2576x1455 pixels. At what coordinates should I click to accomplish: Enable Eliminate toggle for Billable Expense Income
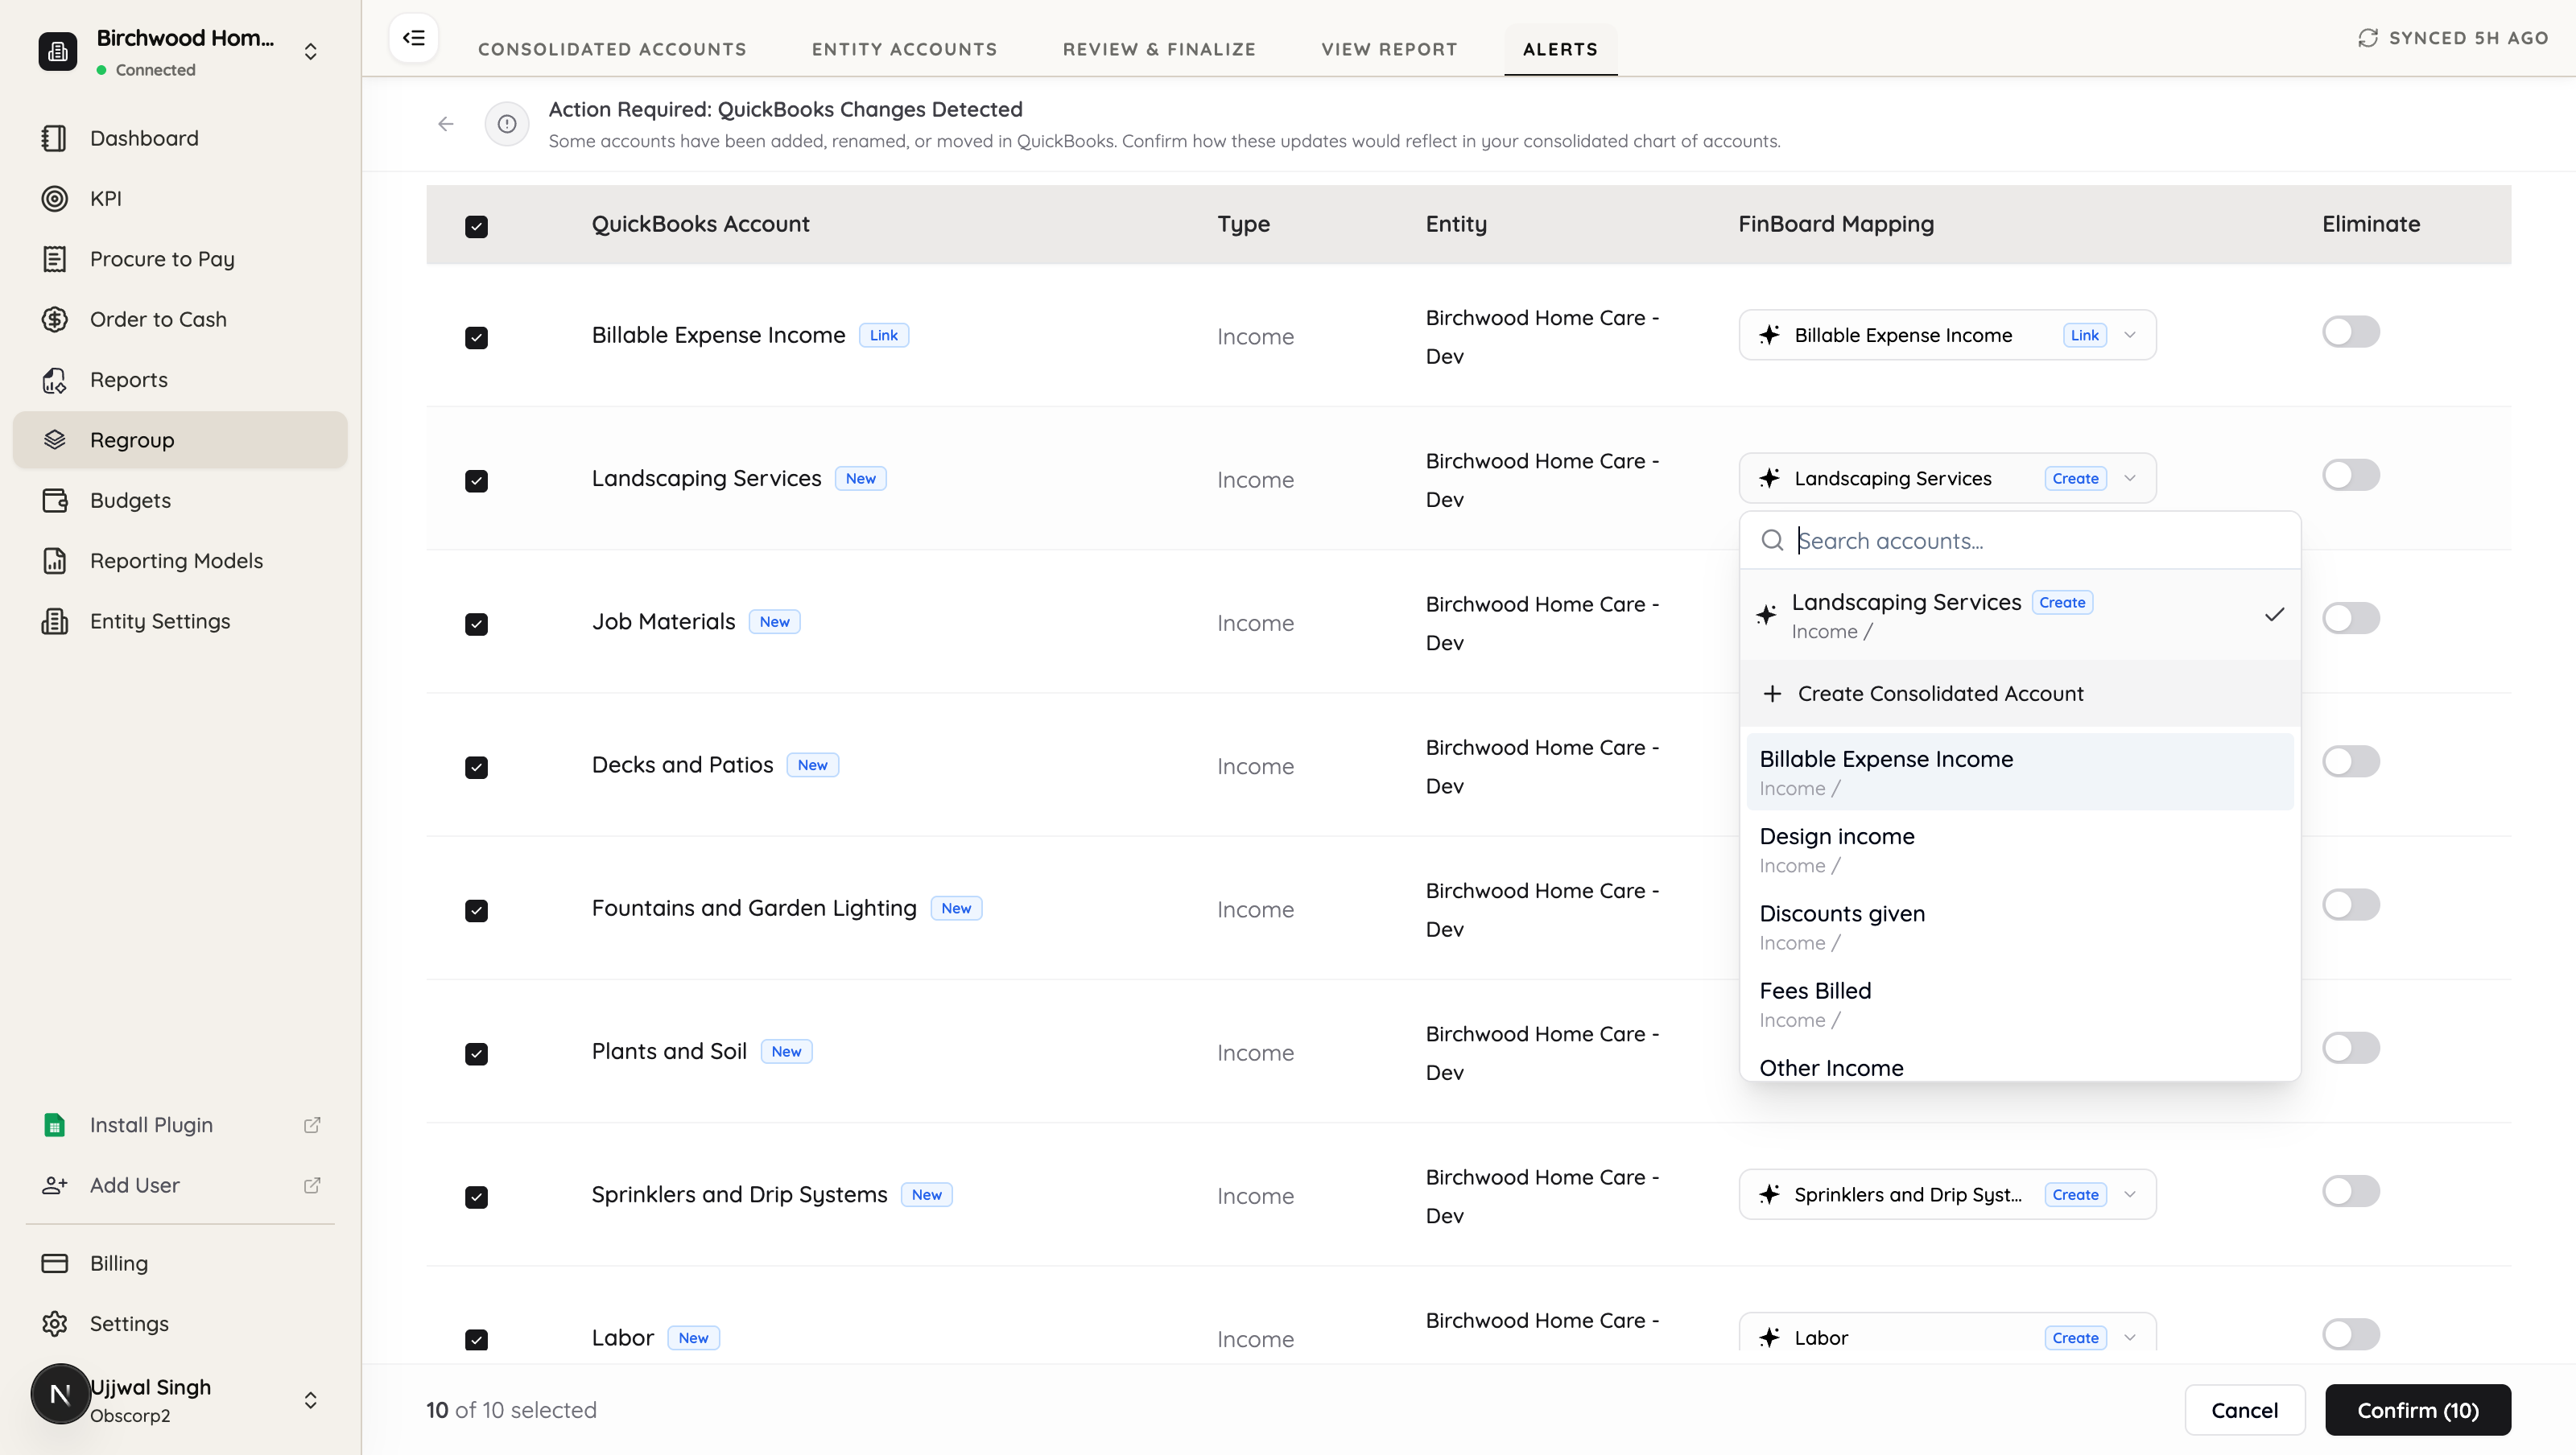pos(2350,332)
